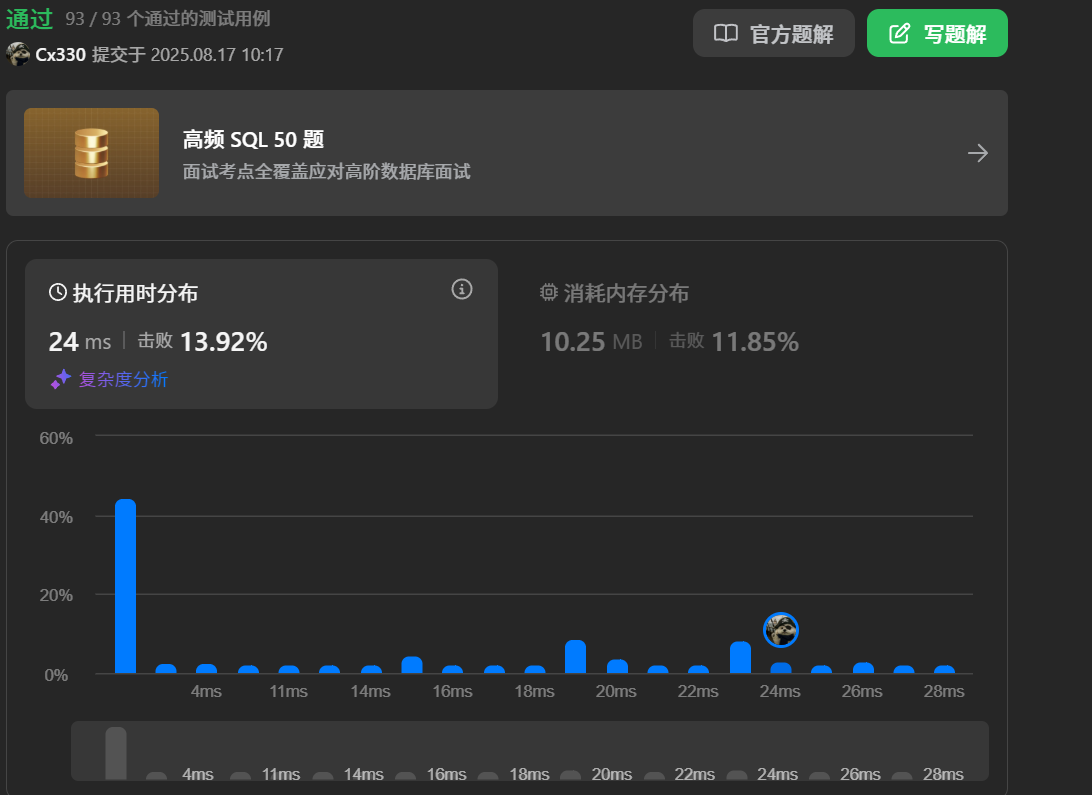Screen dimensions: 1092x795
Task: Select the 执行用时分布 runtime panel
Action: tap(261, 333)
